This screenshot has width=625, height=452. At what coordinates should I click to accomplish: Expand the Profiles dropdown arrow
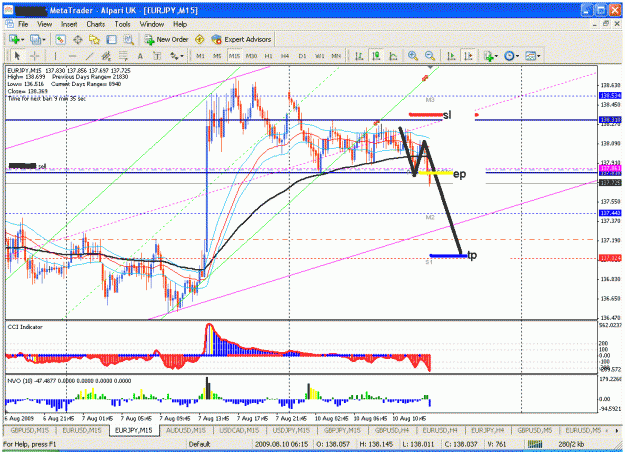[43, 40]
